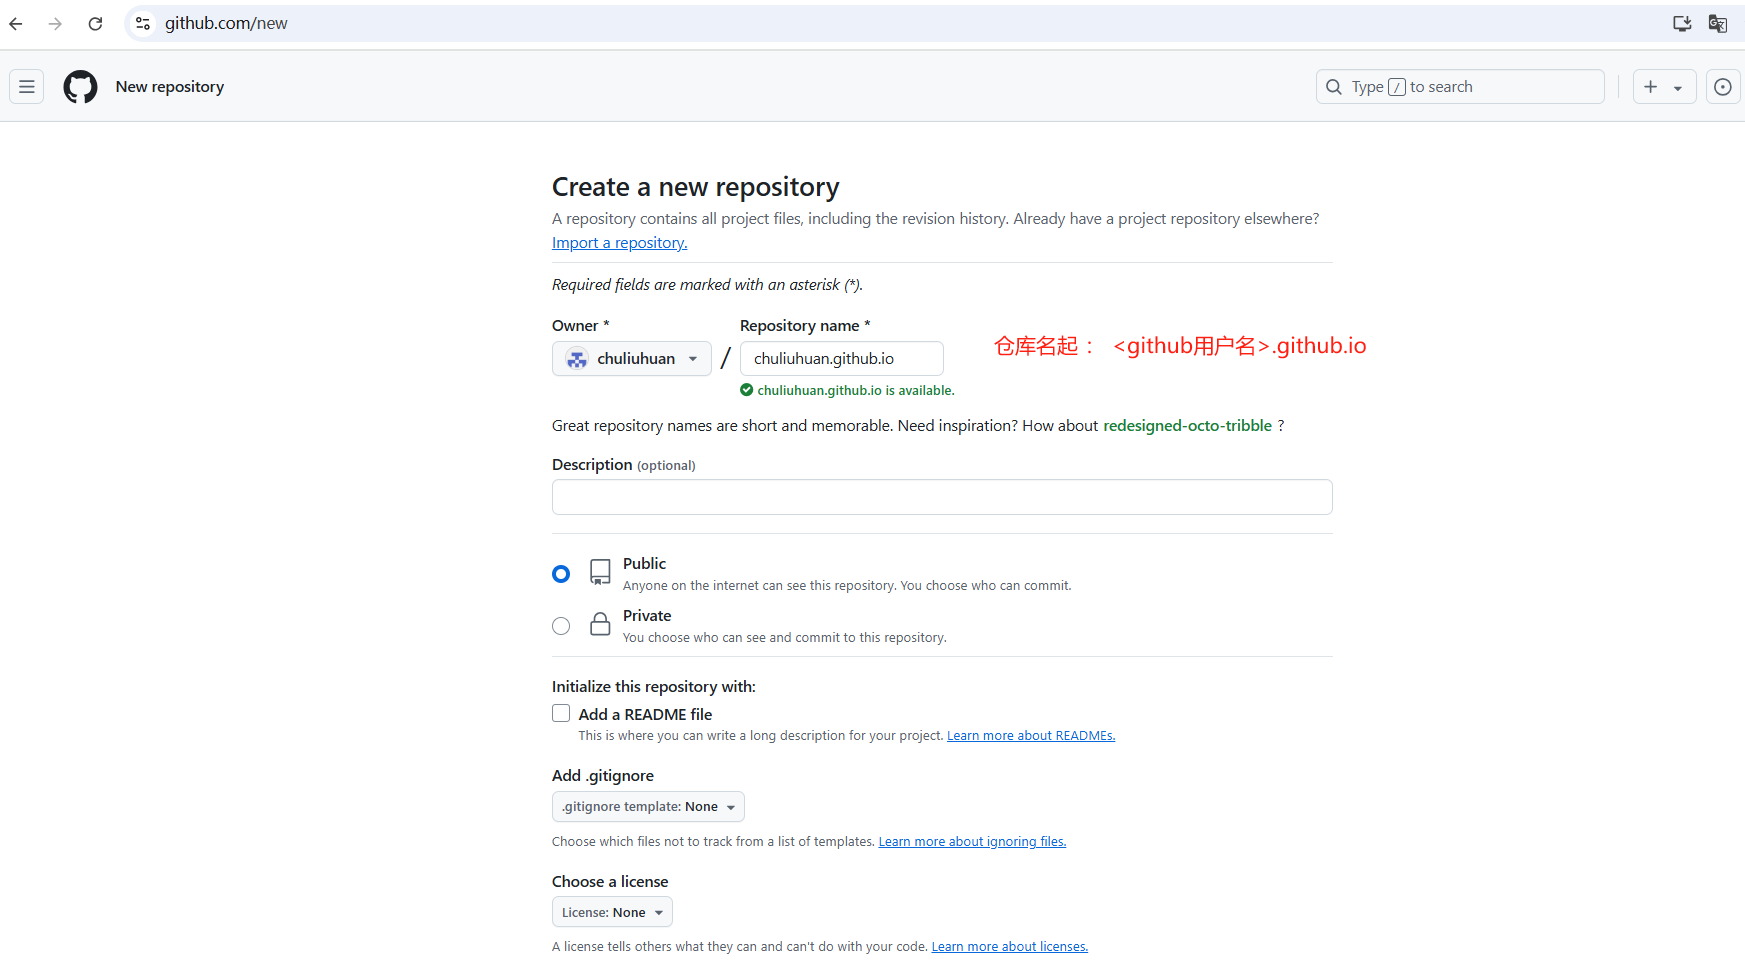Click the New repository header title
The height and width of the screenshot is (970, 1745).
pos(170,87)
